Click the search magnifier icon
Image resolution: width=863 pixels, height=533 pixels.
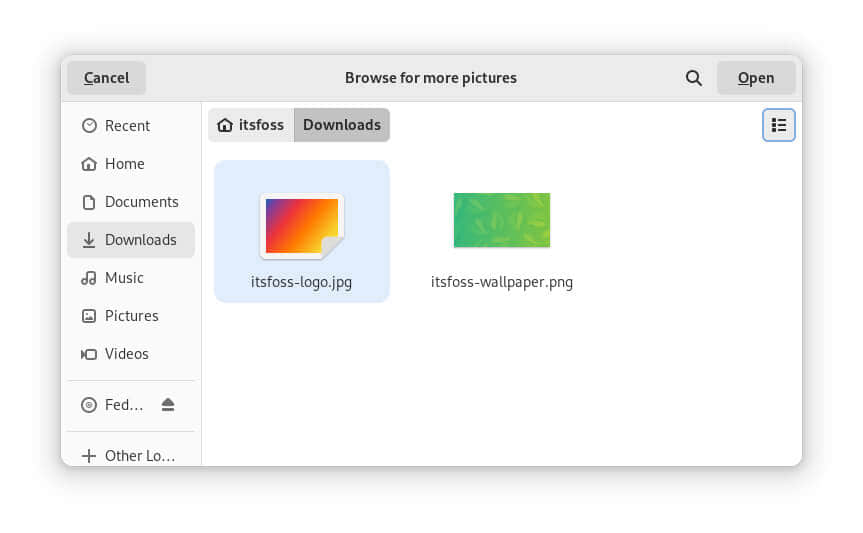coord(693,78)
